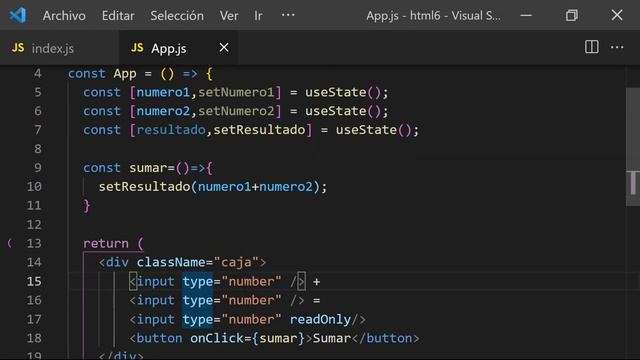640x360 pixels.
Task: Click 'useState' call on line 5
Action: coord(336,92)
